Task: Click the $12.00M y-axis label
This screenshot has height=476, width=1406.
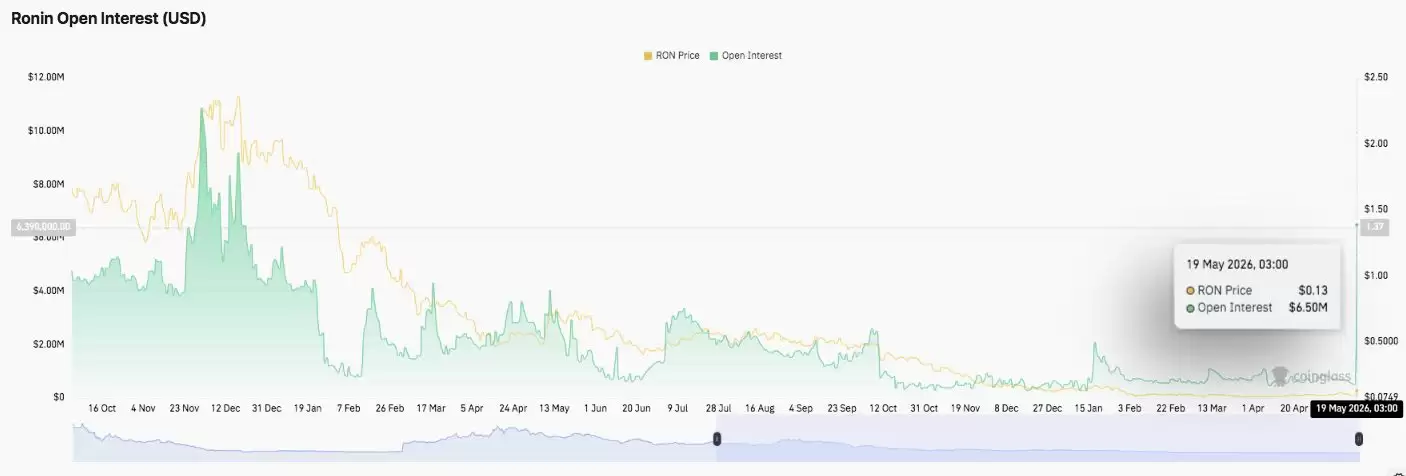Action: (x=47, y=77)
